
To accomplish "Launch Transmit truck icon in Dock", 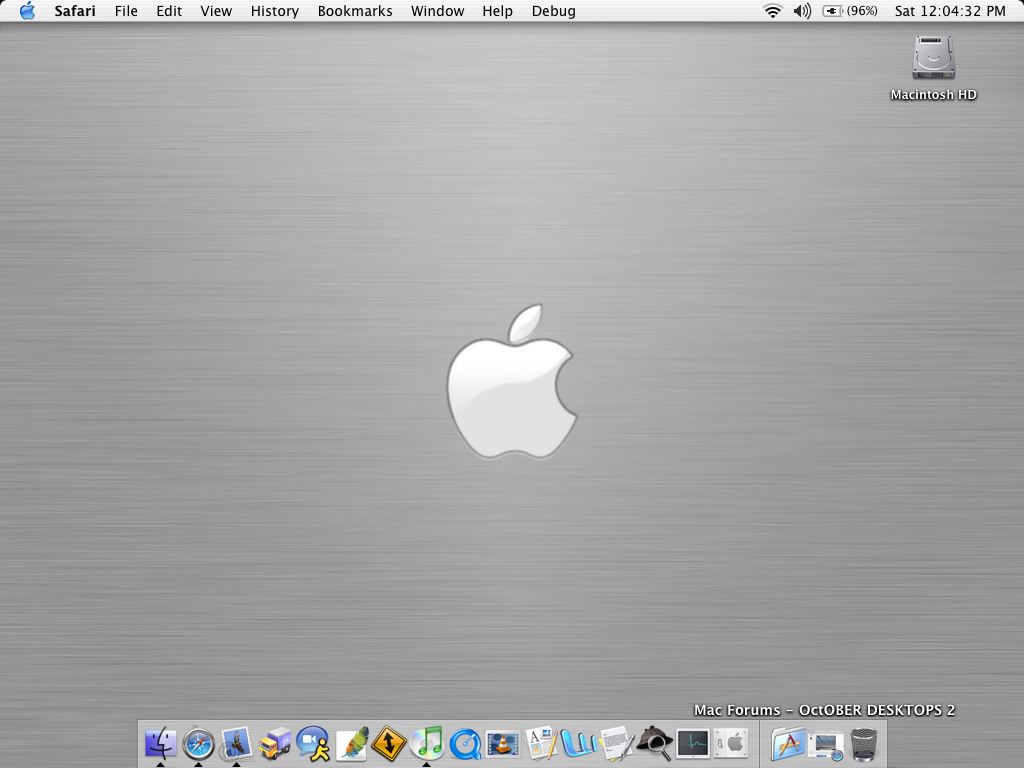I will point(275,743).
